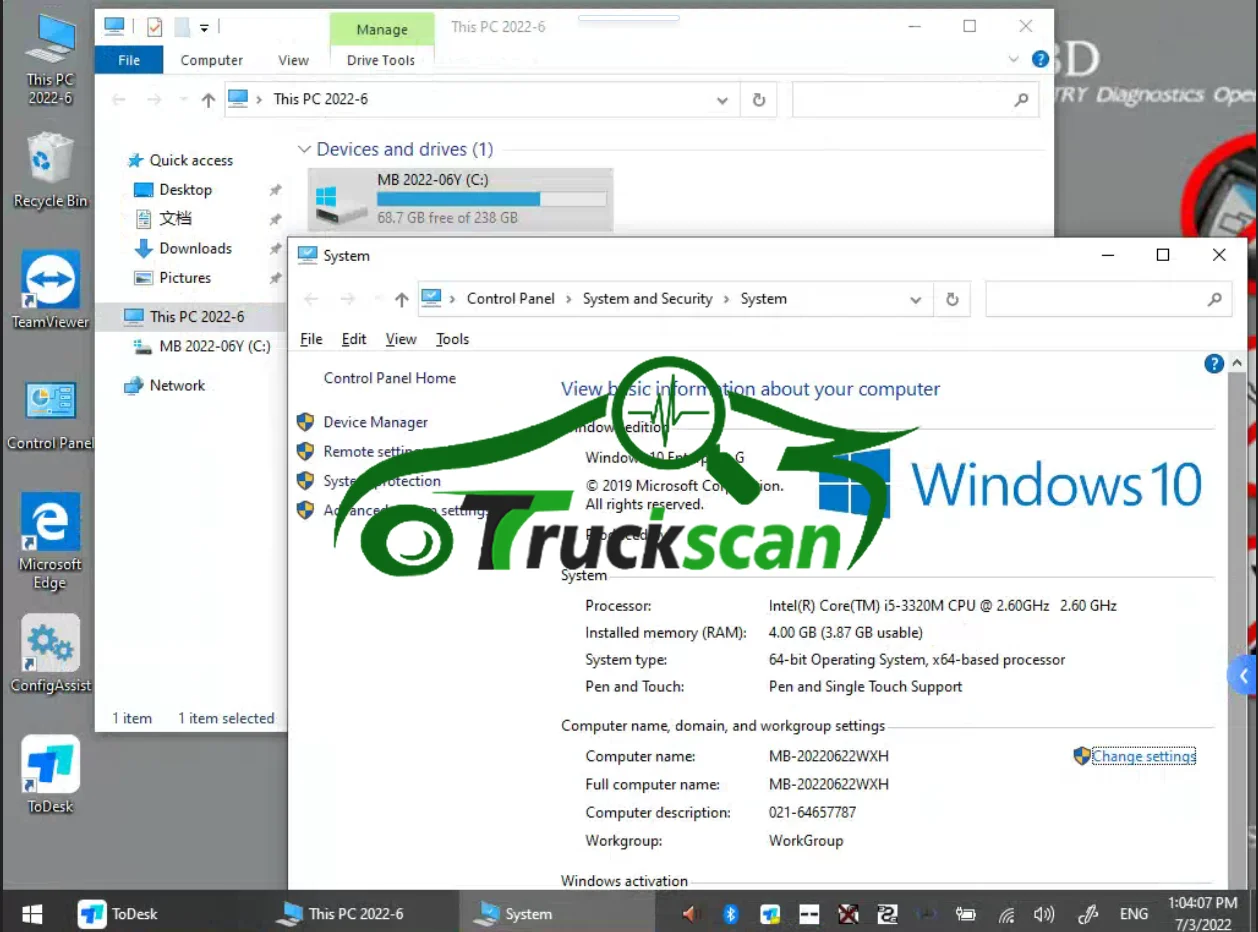Screen dimensions: 1258x932
Task: Open the Recycle Bin desktop icon
Action: click(x=50, y=170)
